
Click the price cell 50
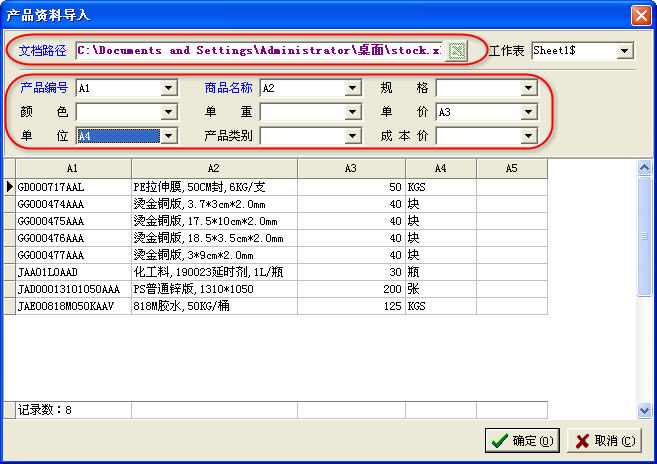(x=352, y=187)
